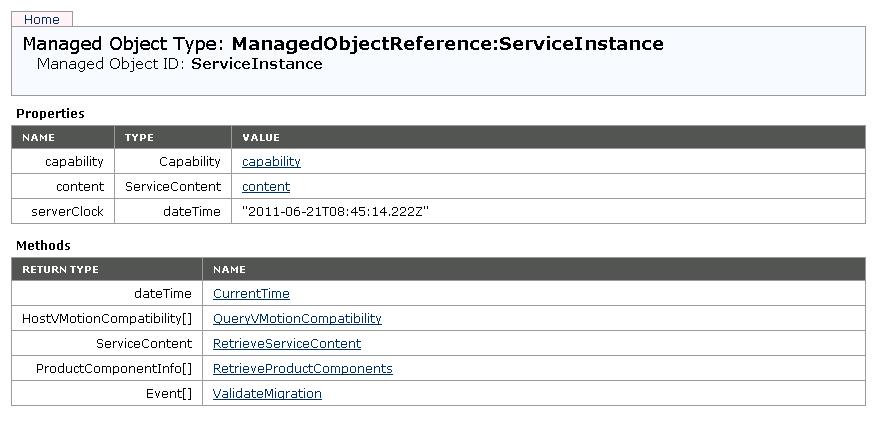Screen dimensions: 873x443
Task: Click the Event[] return type cell
Action: click(169, 393)
